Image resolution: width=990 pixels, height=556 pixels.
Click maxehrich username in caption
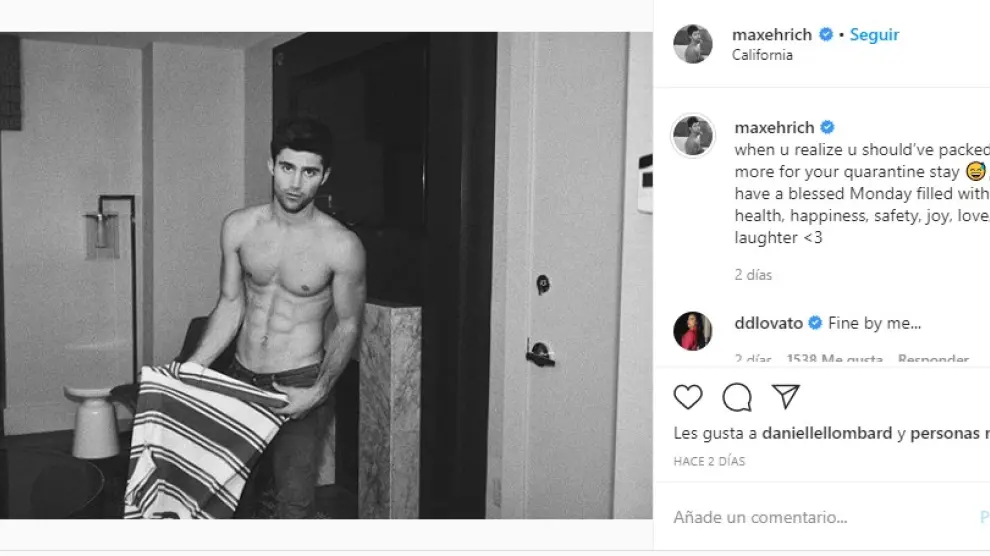[774, 127]
